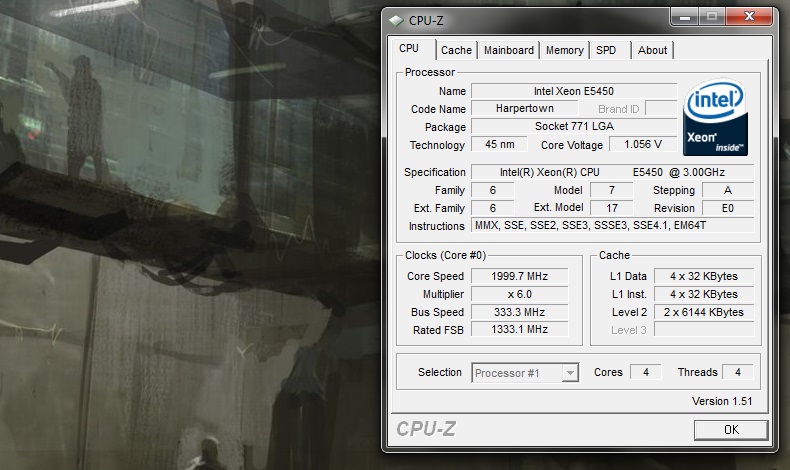Click the Intel Xeon inside logo
790x470 pixels.
[715, 117]
